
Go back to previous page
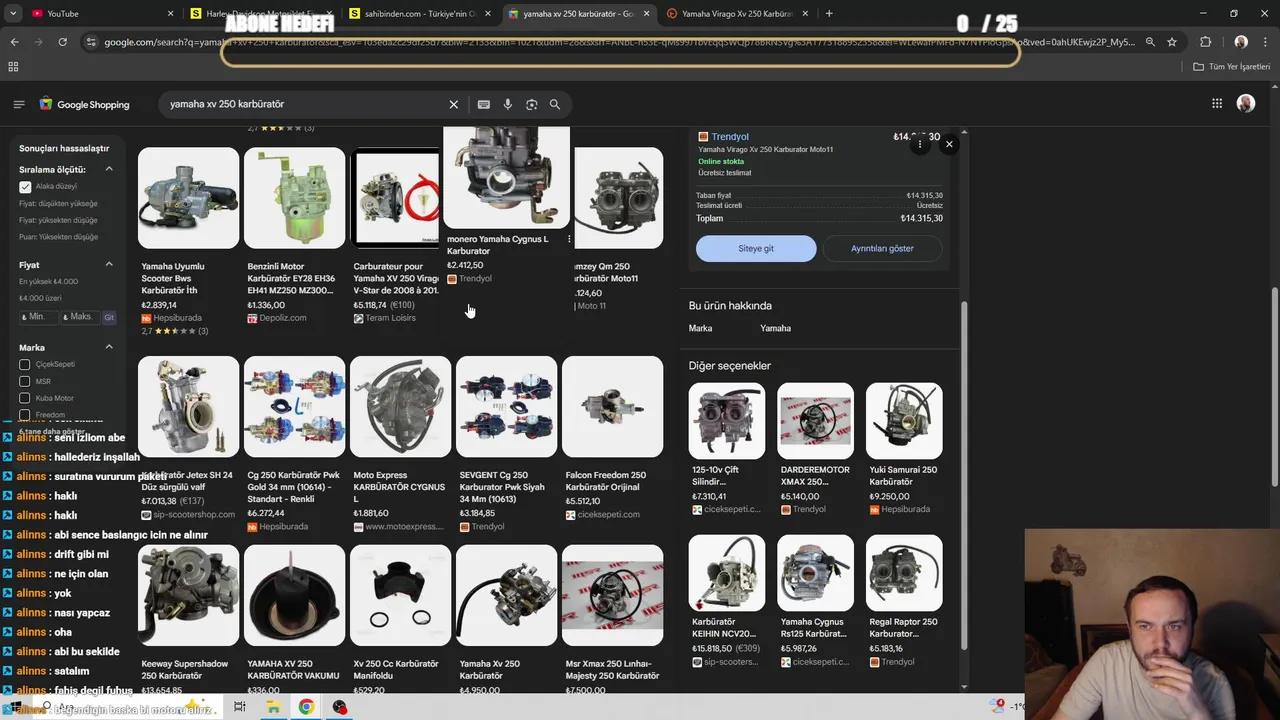[x=14, y=42]
